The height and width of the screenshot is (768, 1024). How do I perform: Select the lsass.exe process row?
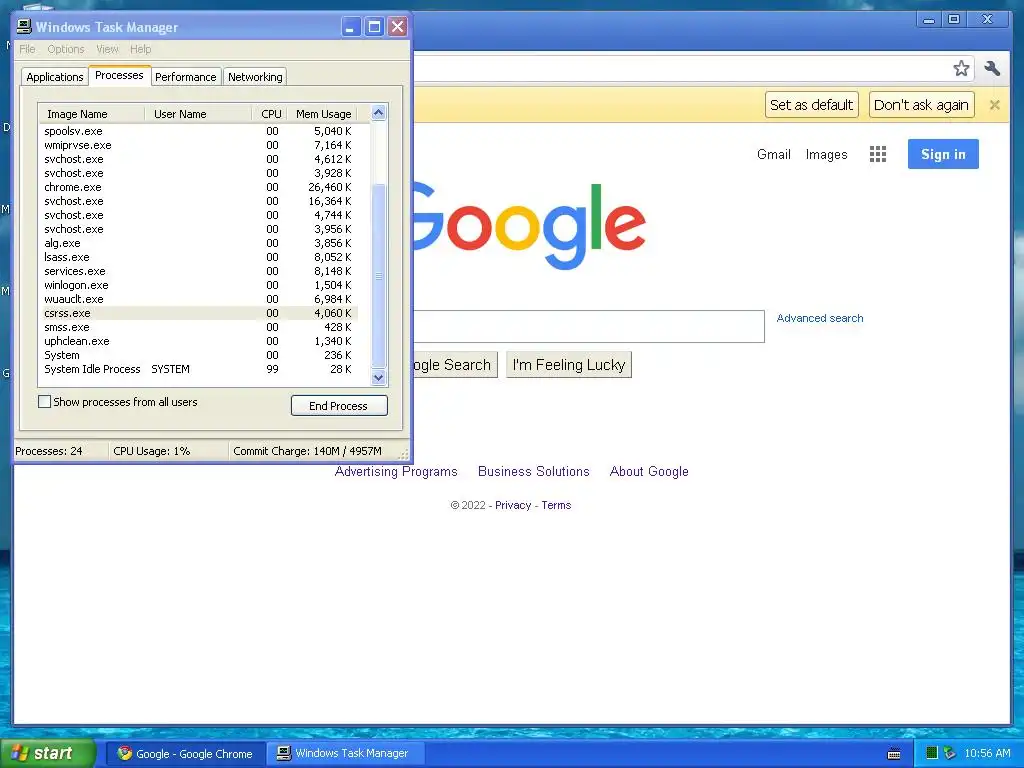pos(198,257)
